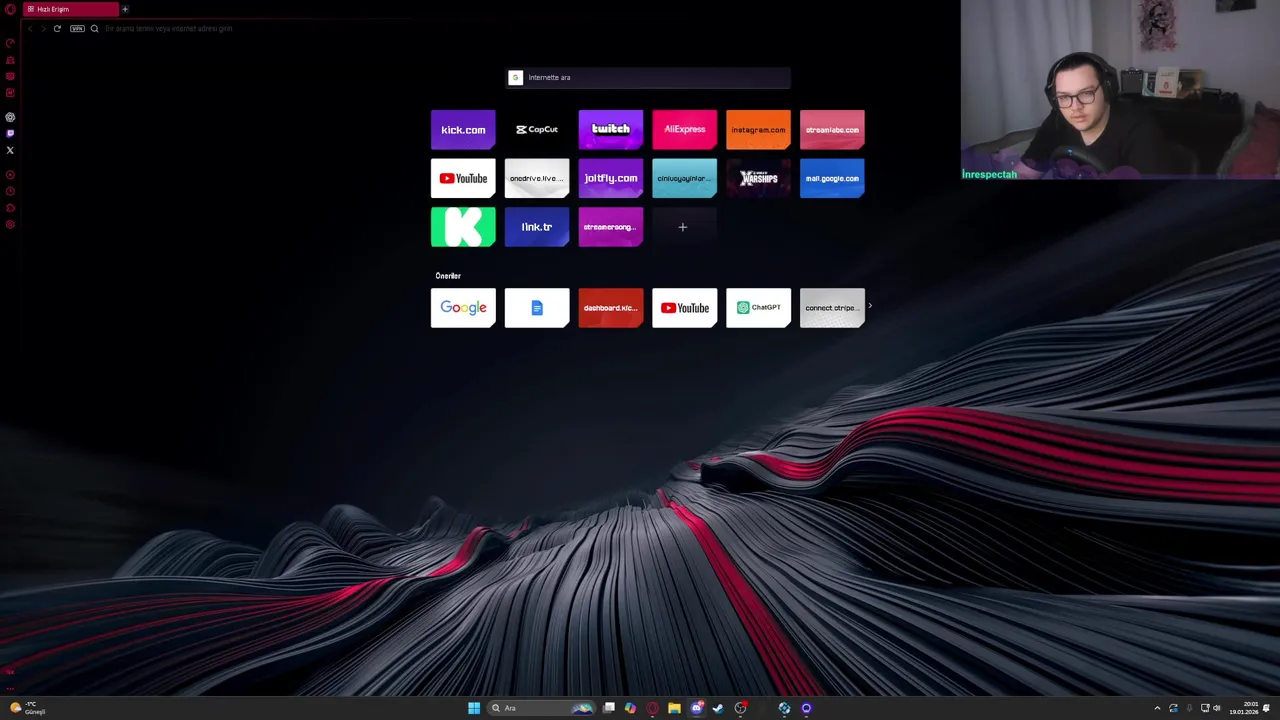This screenshot has height=720, width=1280.
Task: Reload the current page
Action: tap(57, 28)
